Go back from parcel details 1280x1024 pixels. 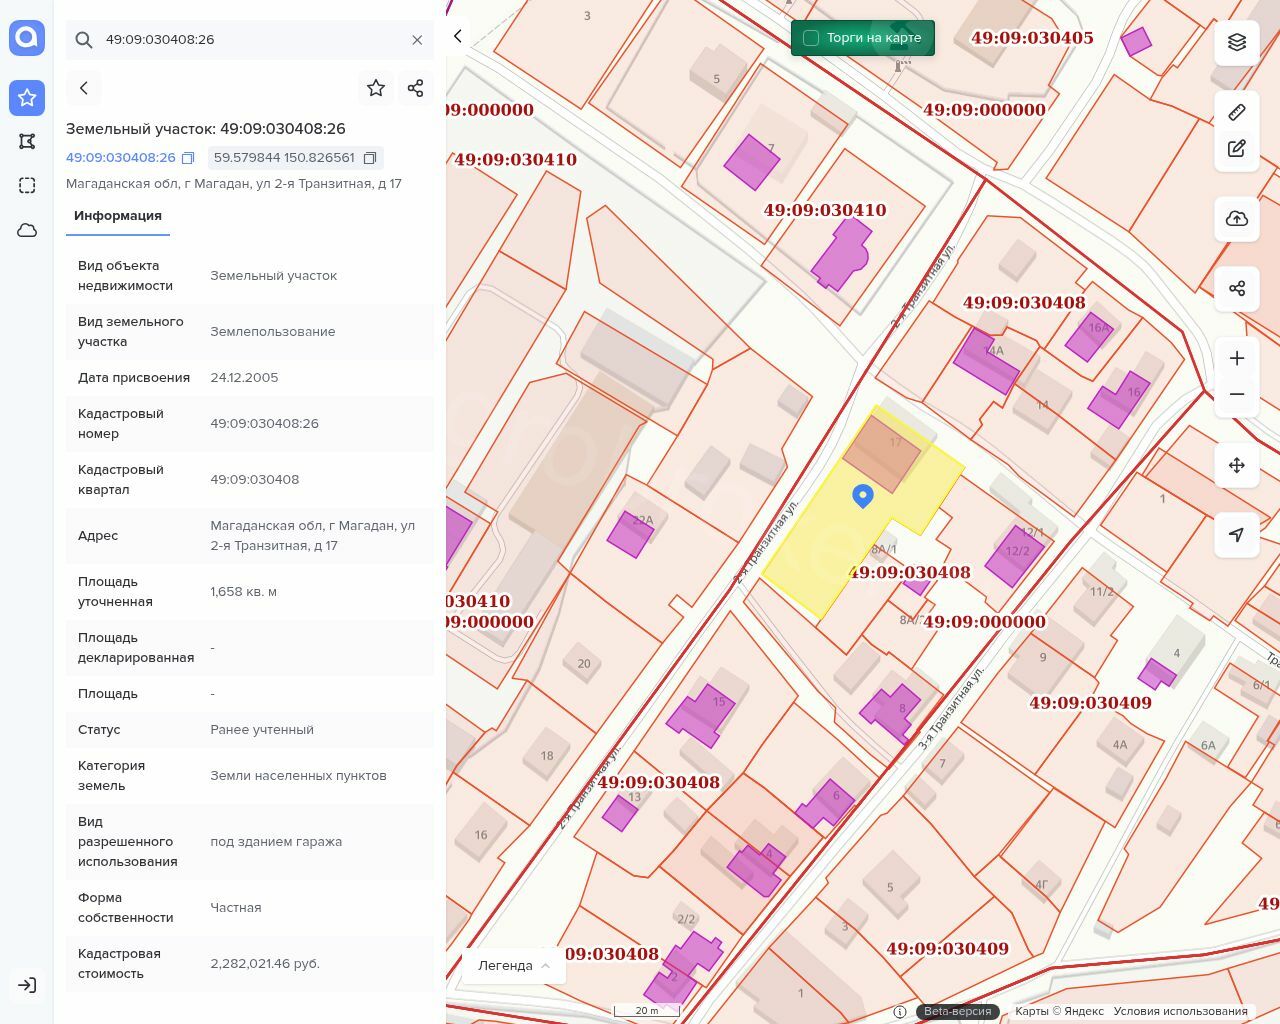tap(84, 88)
